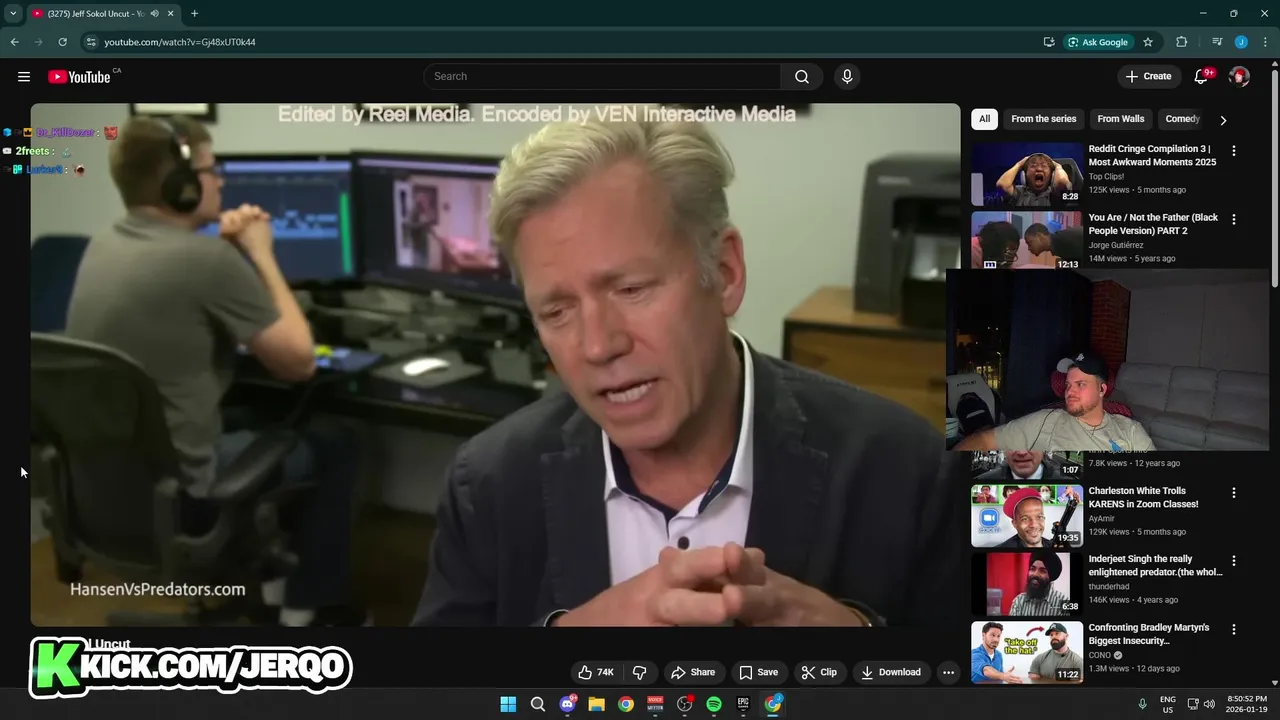Click the video player to pause
This screenshot has height=720, width=1280.
click(x=495, y=365)
